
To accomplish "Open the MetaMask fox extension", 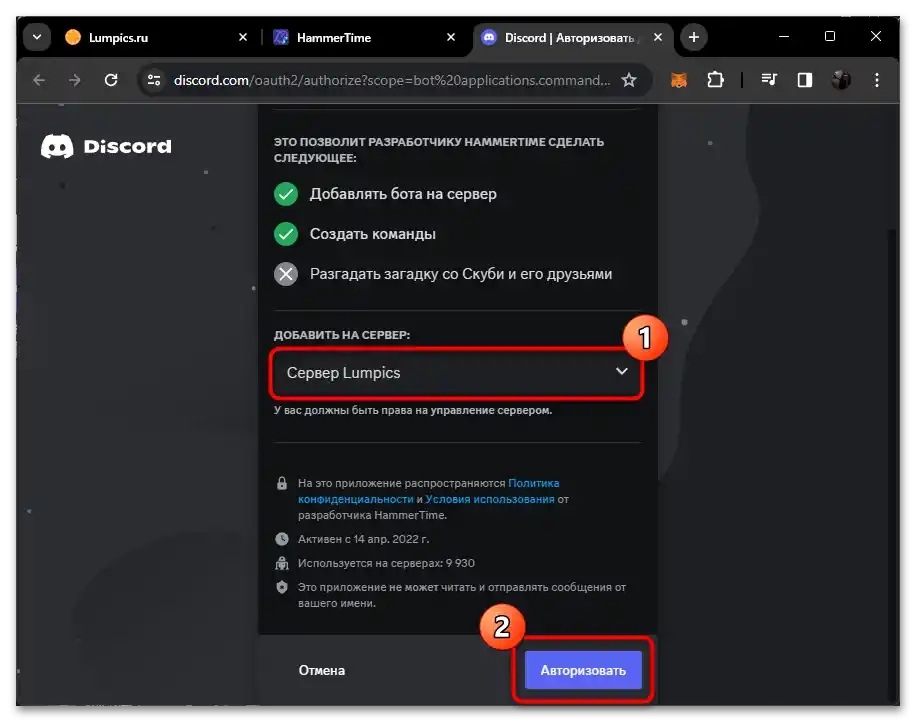I will point(679,80).
